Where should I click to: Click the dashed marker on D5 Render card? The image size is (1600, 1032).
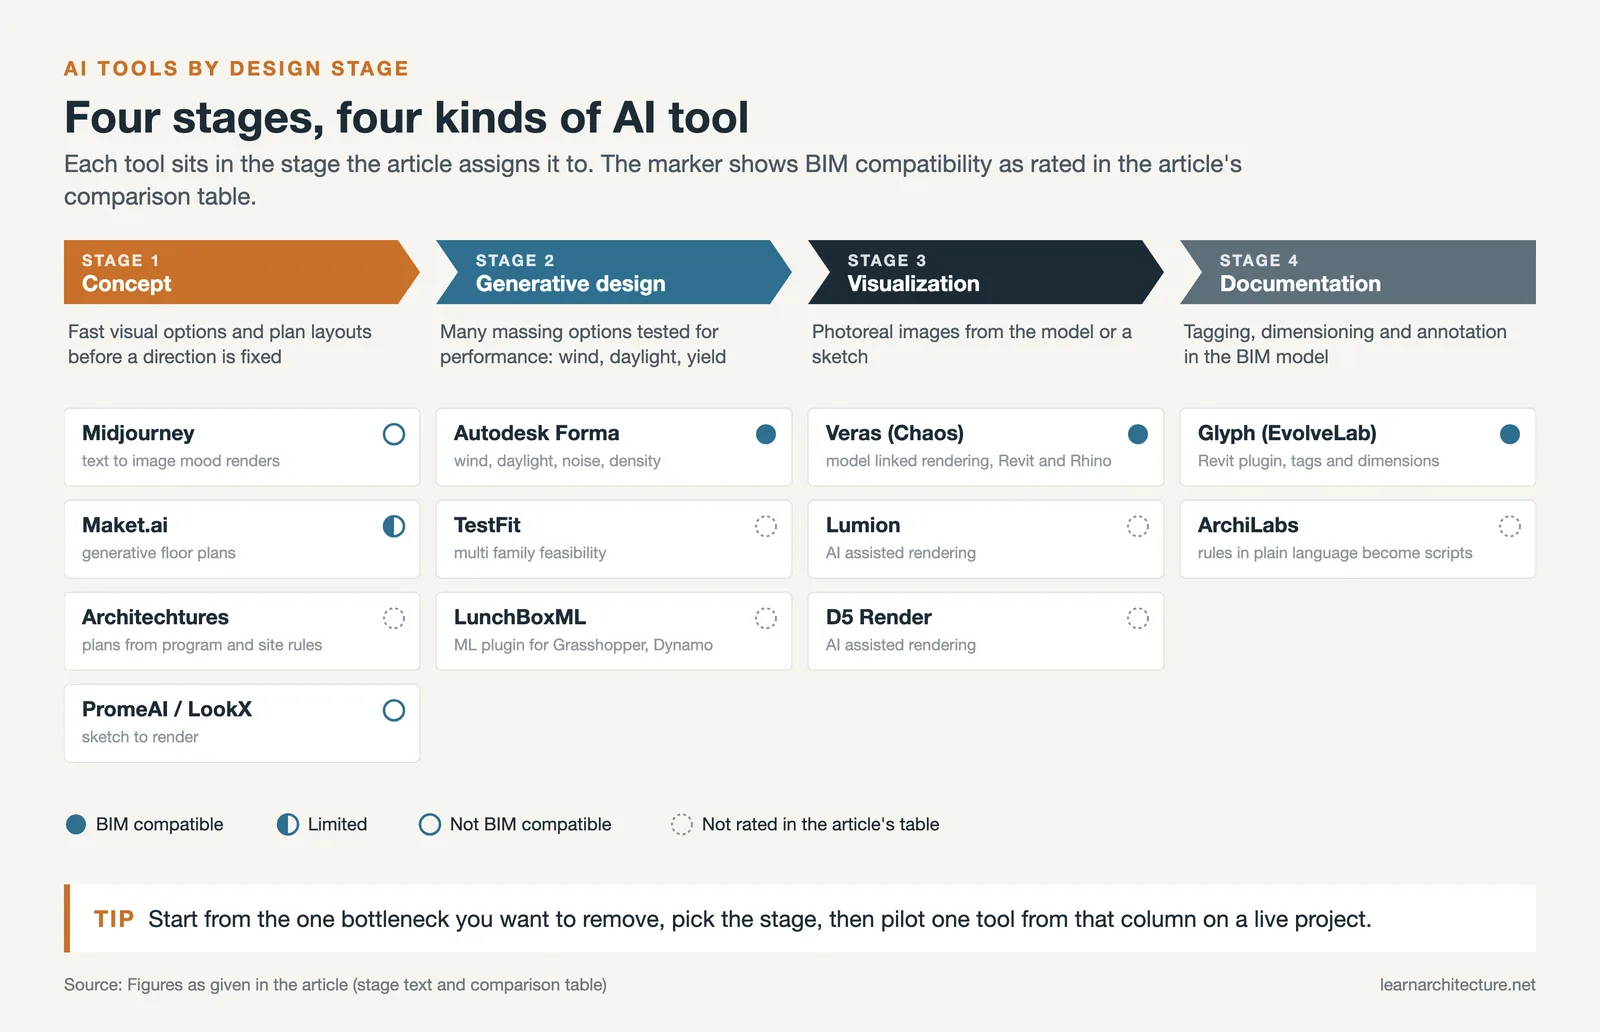[1138, 618]
